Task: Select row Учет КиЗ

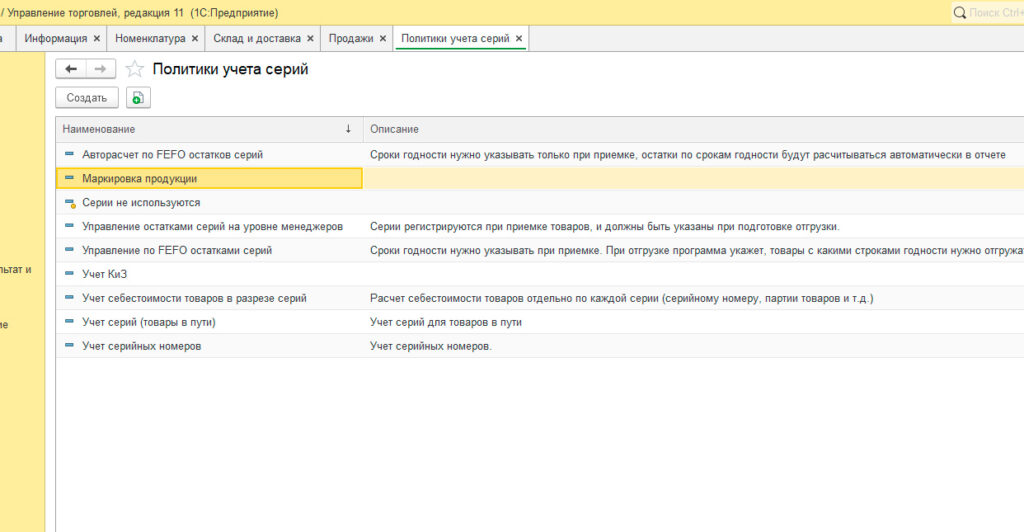Action: tap(539, 274)
